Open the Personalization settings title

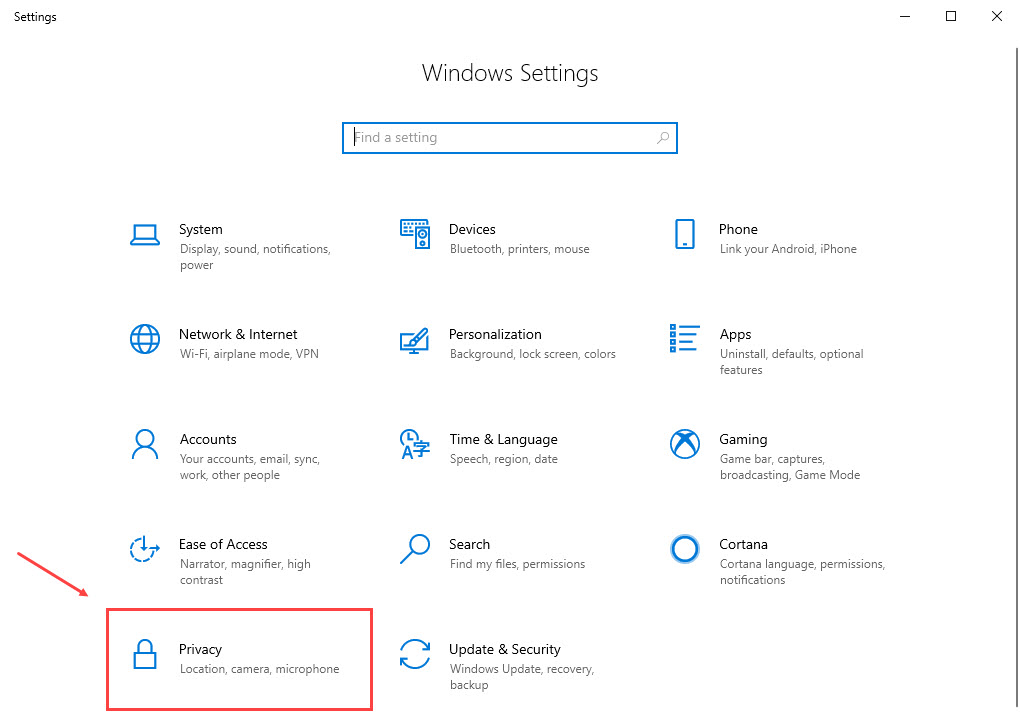click(x=495, y=334)
